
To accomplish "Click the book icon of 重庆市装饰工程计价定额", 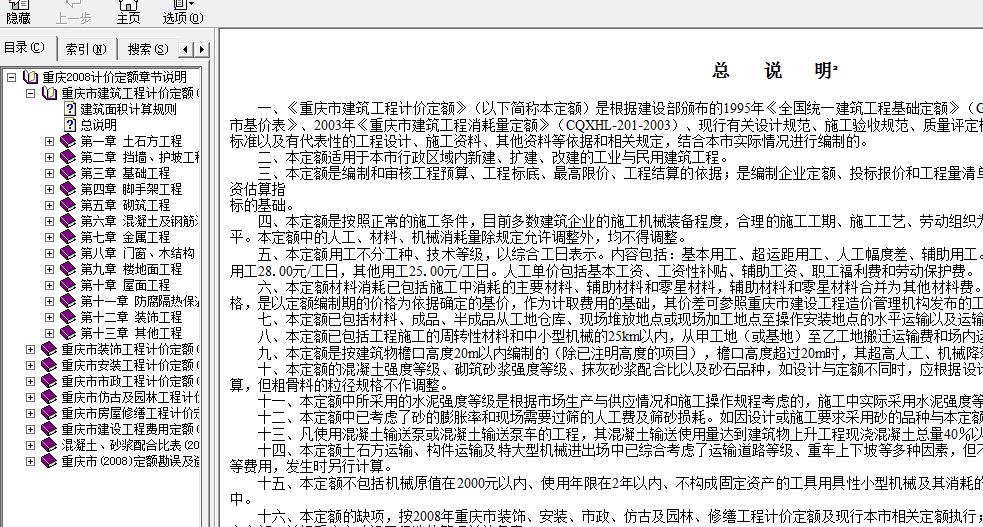I will [x=49, y=349].
